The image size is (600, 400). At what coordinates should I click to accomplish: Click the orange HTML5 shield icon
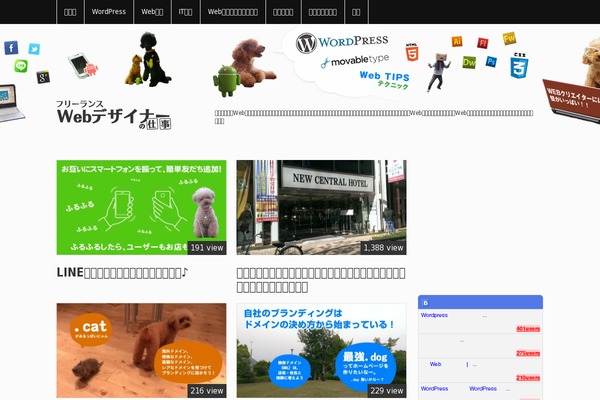(412, 52)
